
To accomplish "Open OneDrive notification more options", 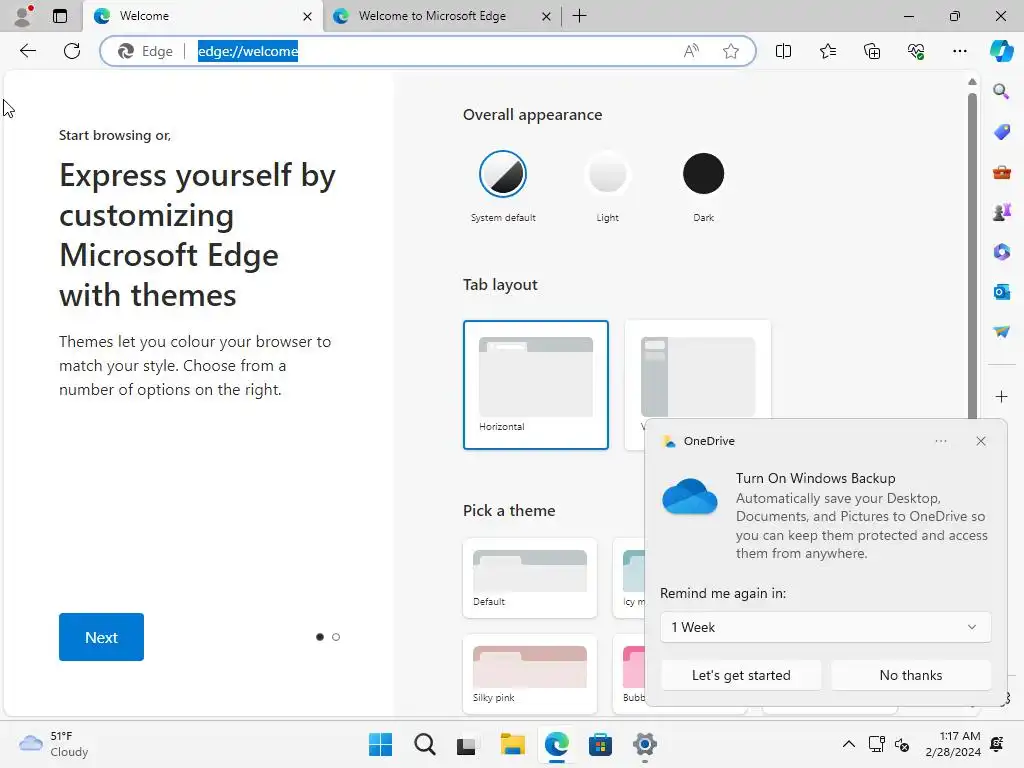I will point(940,441).
